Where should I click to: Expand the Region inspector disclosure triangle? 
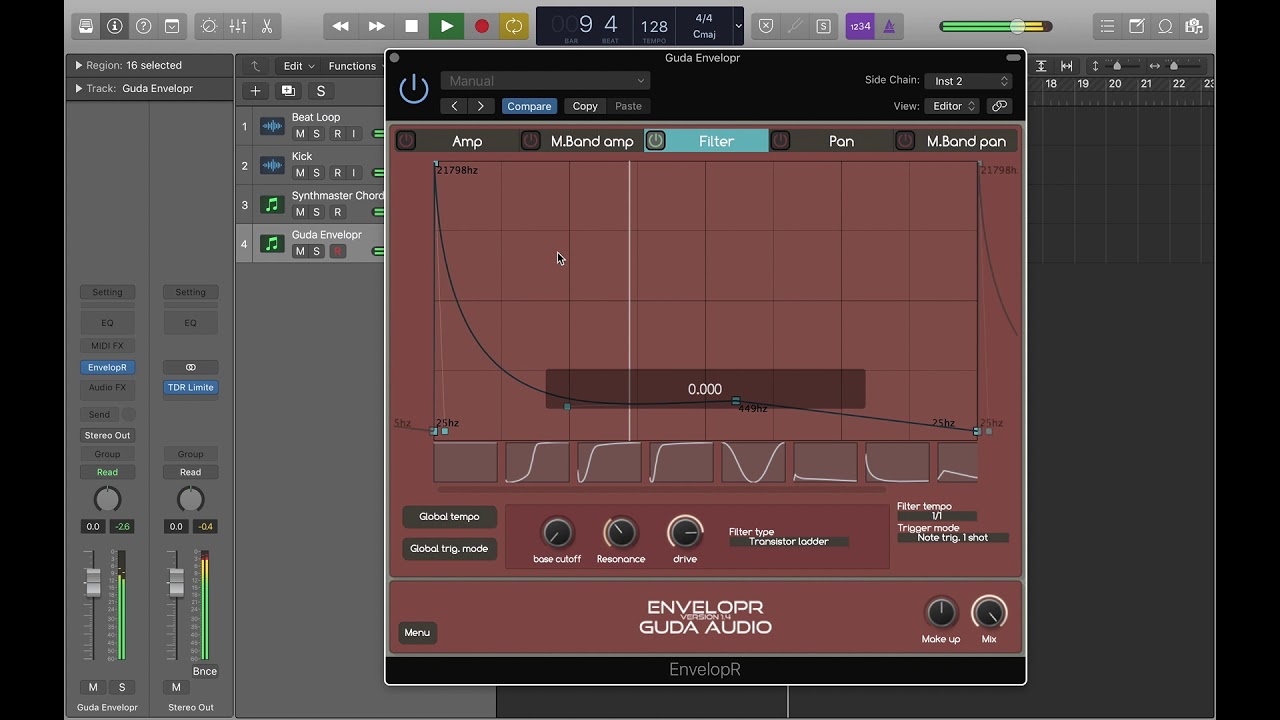[x=79, y=65]
